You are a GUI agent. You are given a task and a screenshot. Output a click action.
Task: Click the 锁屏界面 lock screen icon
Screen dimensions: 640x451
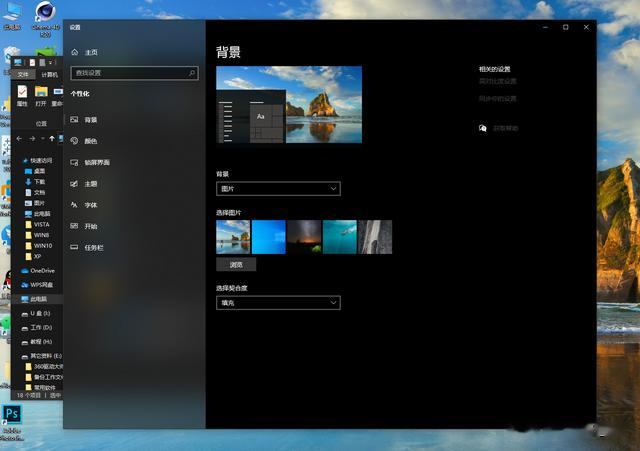point(74,162)
